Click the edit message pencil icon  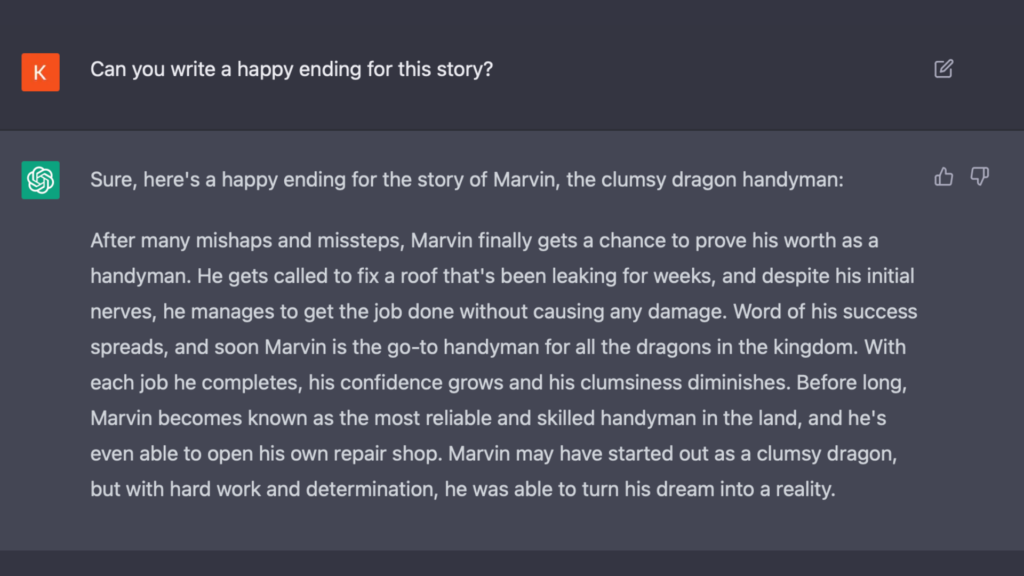click(943, 69)
